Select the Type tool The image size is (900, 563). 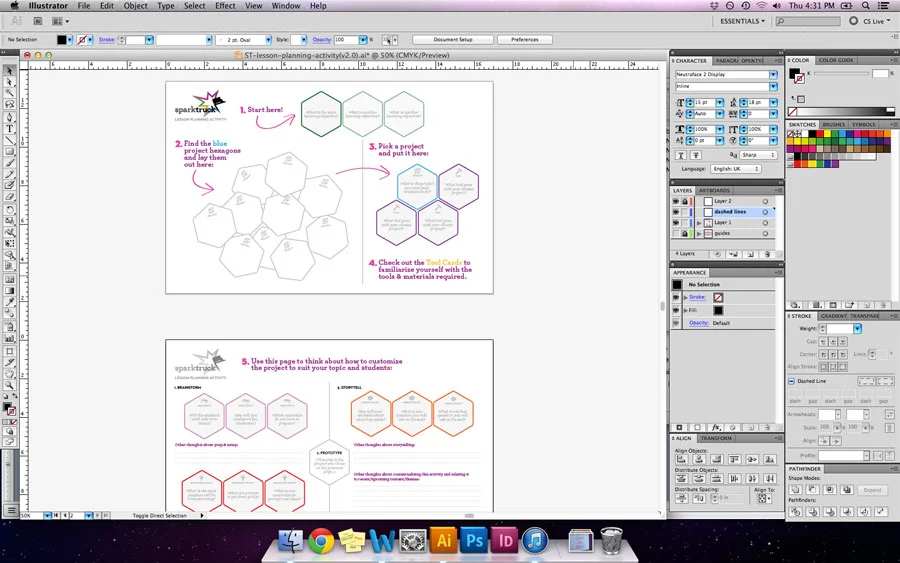(9, 129)
